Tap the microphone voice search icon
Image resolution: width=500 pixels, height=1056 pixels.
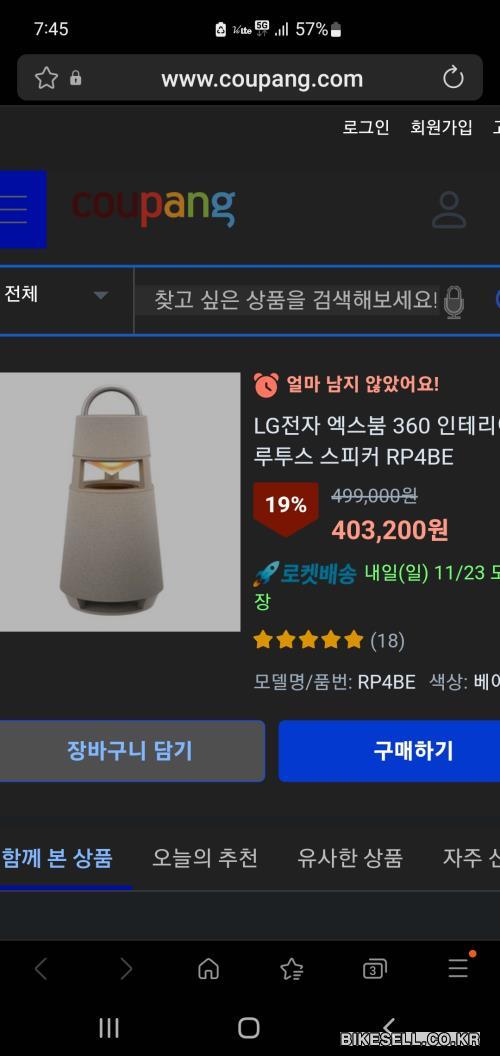point(454,301)
